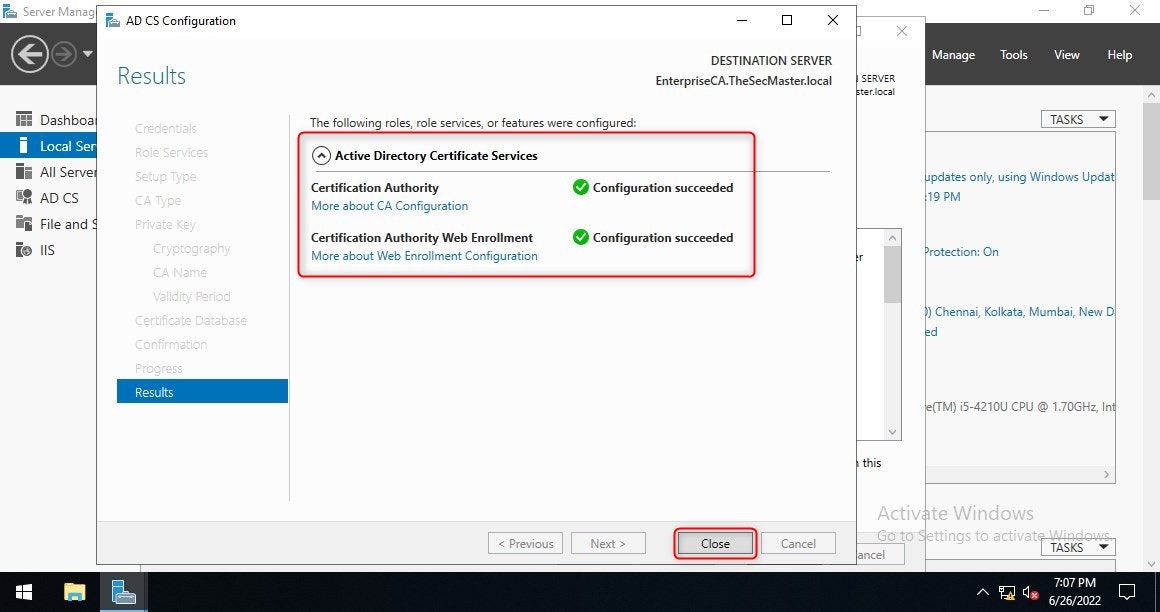The width and height of the screenshot is (1160, 612).
Task: Click the AD CS certificate icon
Action: point(24,198)
